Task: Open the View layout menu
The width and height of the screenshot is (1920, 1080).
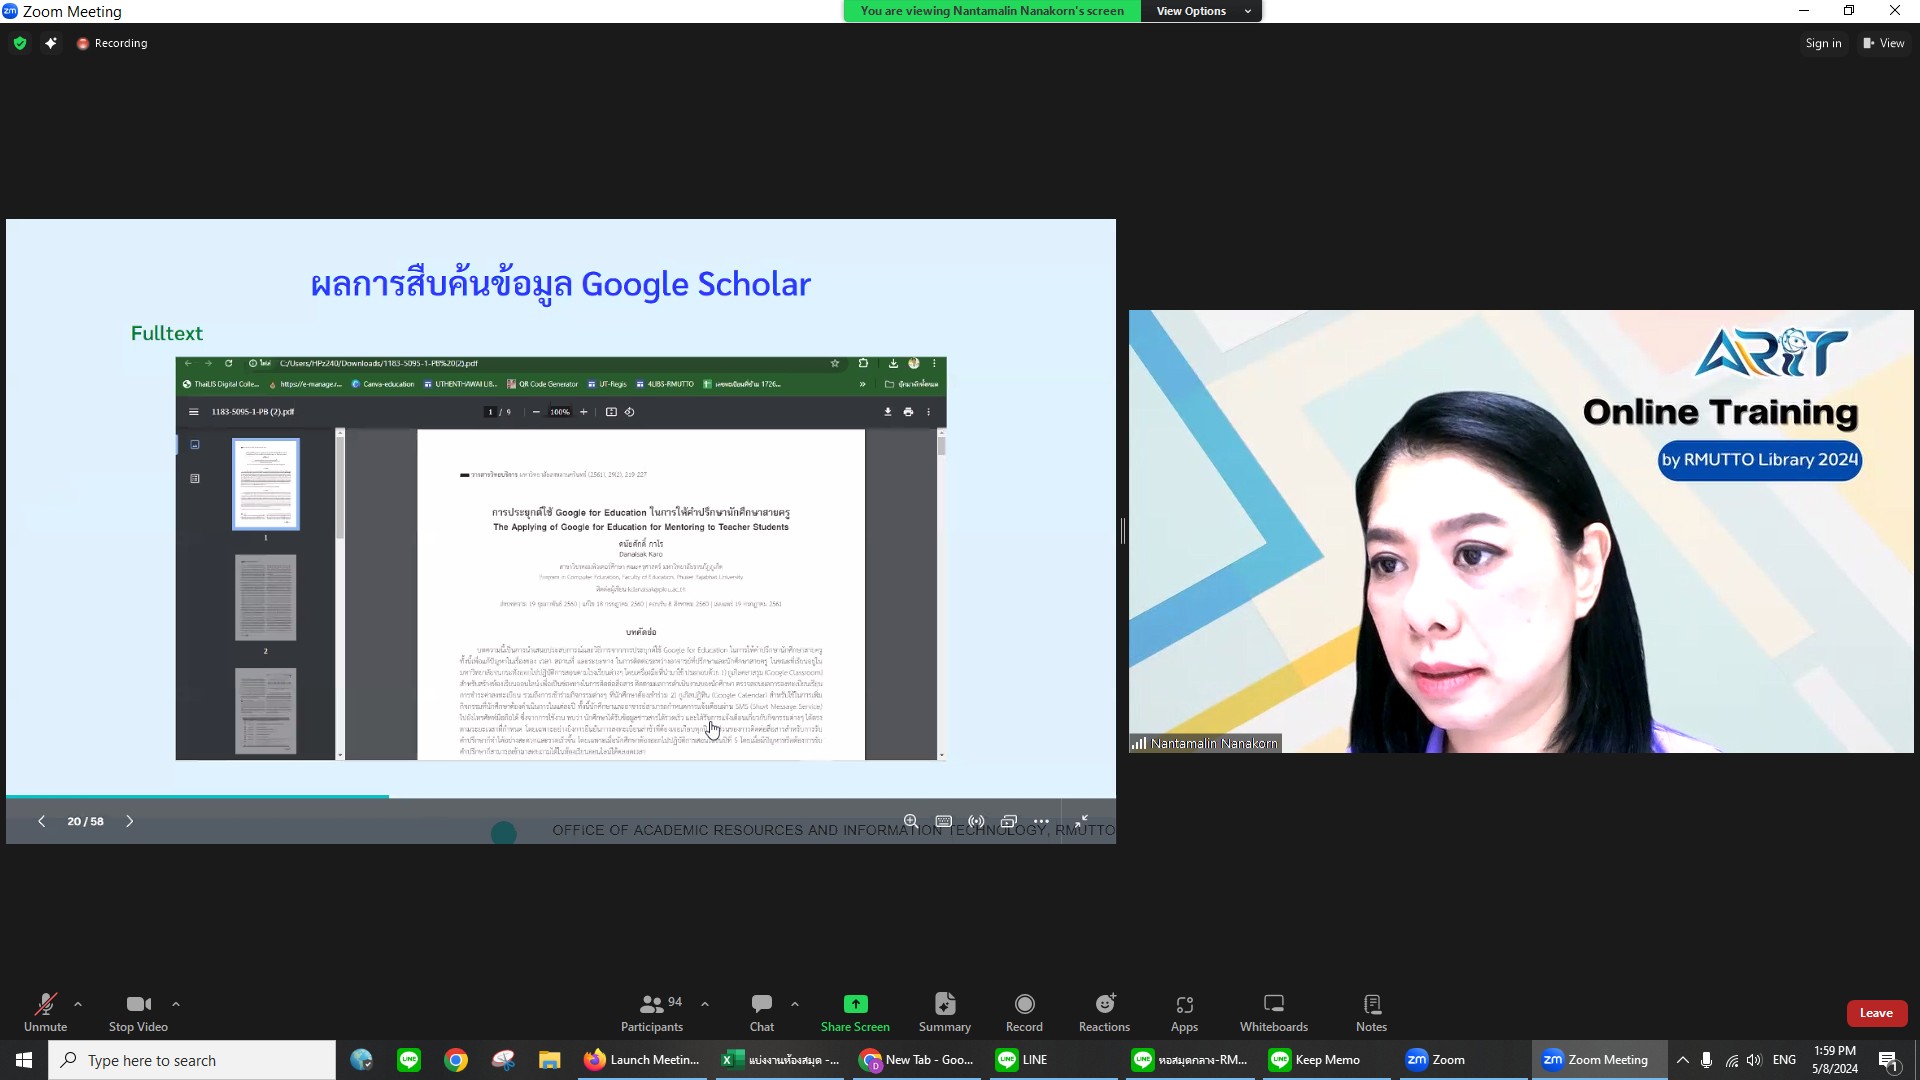Action: (1884, 43)
